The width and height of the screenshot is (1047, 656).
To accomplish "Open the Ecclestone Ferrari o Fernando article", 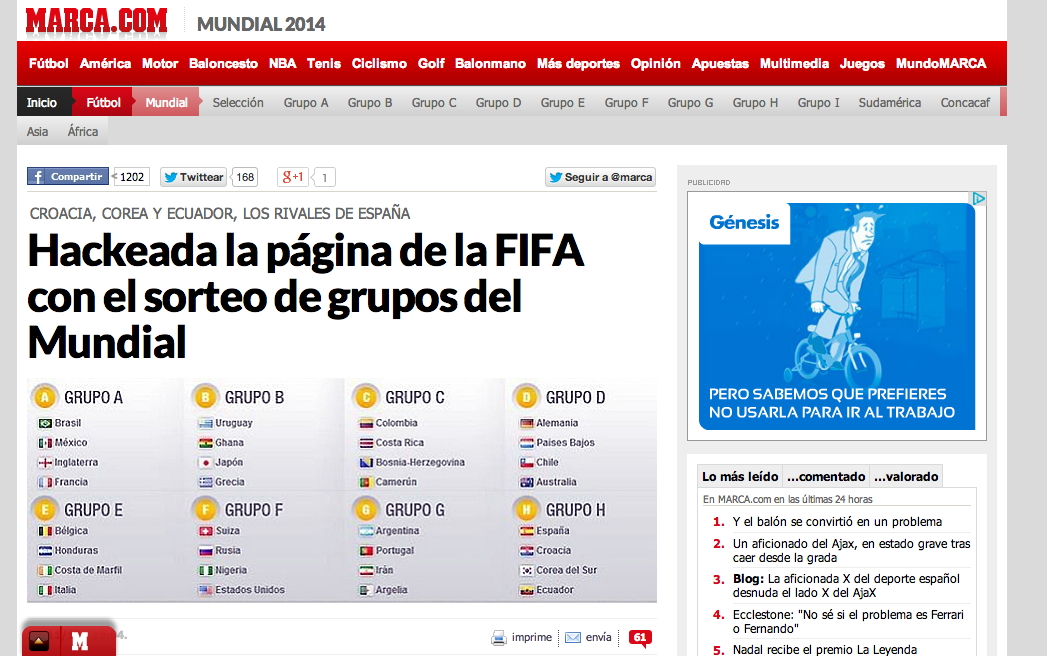I will 850,621.
